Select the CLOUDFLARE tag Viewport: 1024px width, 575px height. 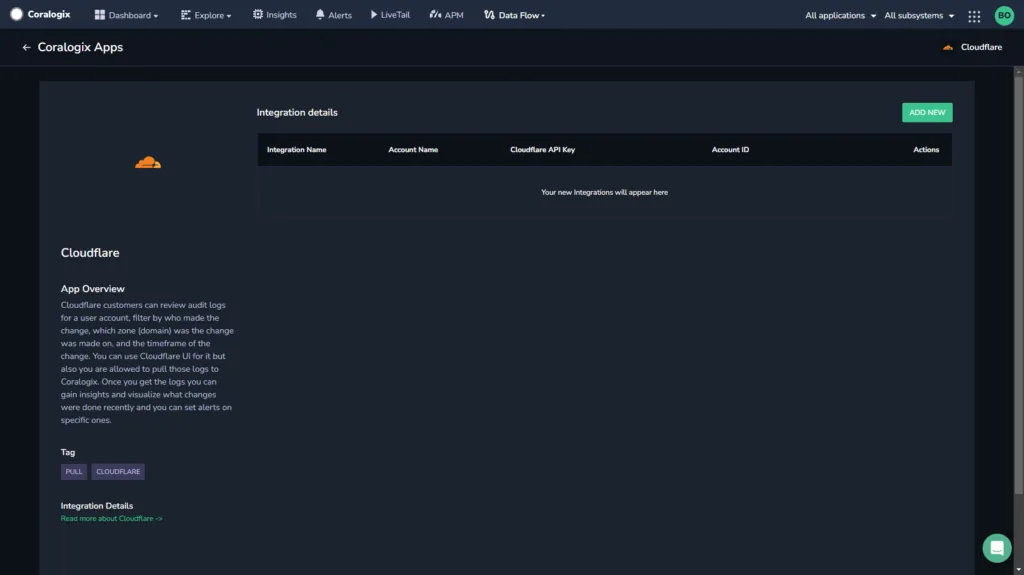(118, 471)
